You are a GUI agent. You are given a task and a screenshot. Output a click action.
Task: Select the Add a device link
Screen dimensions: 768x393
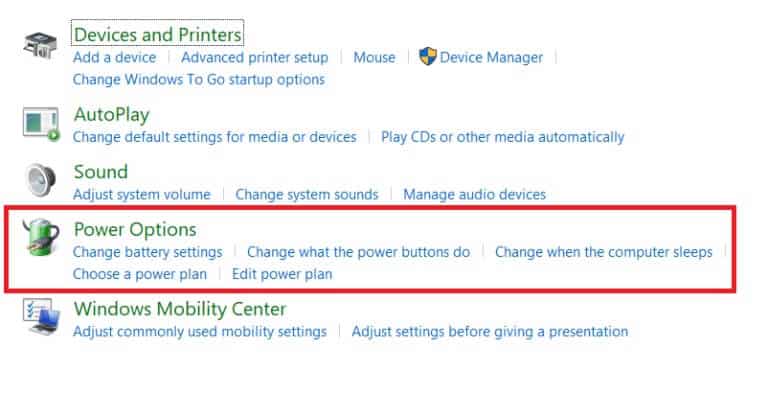115,57
